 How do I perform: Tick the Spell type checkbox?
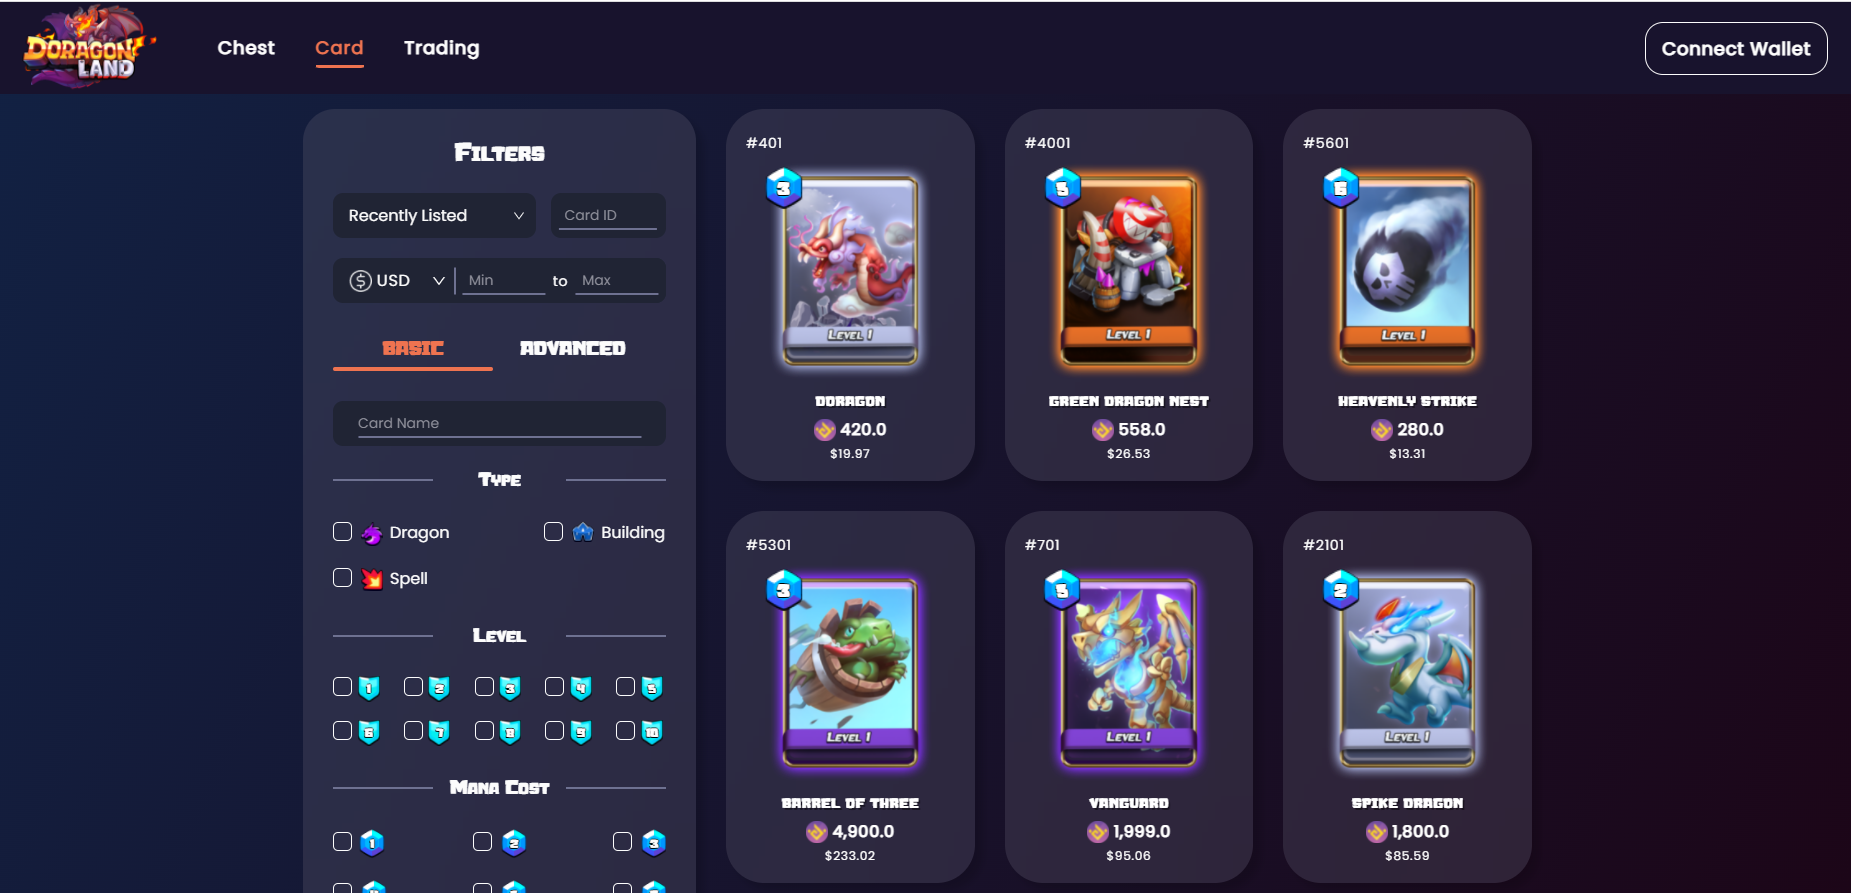coord(342,578)
